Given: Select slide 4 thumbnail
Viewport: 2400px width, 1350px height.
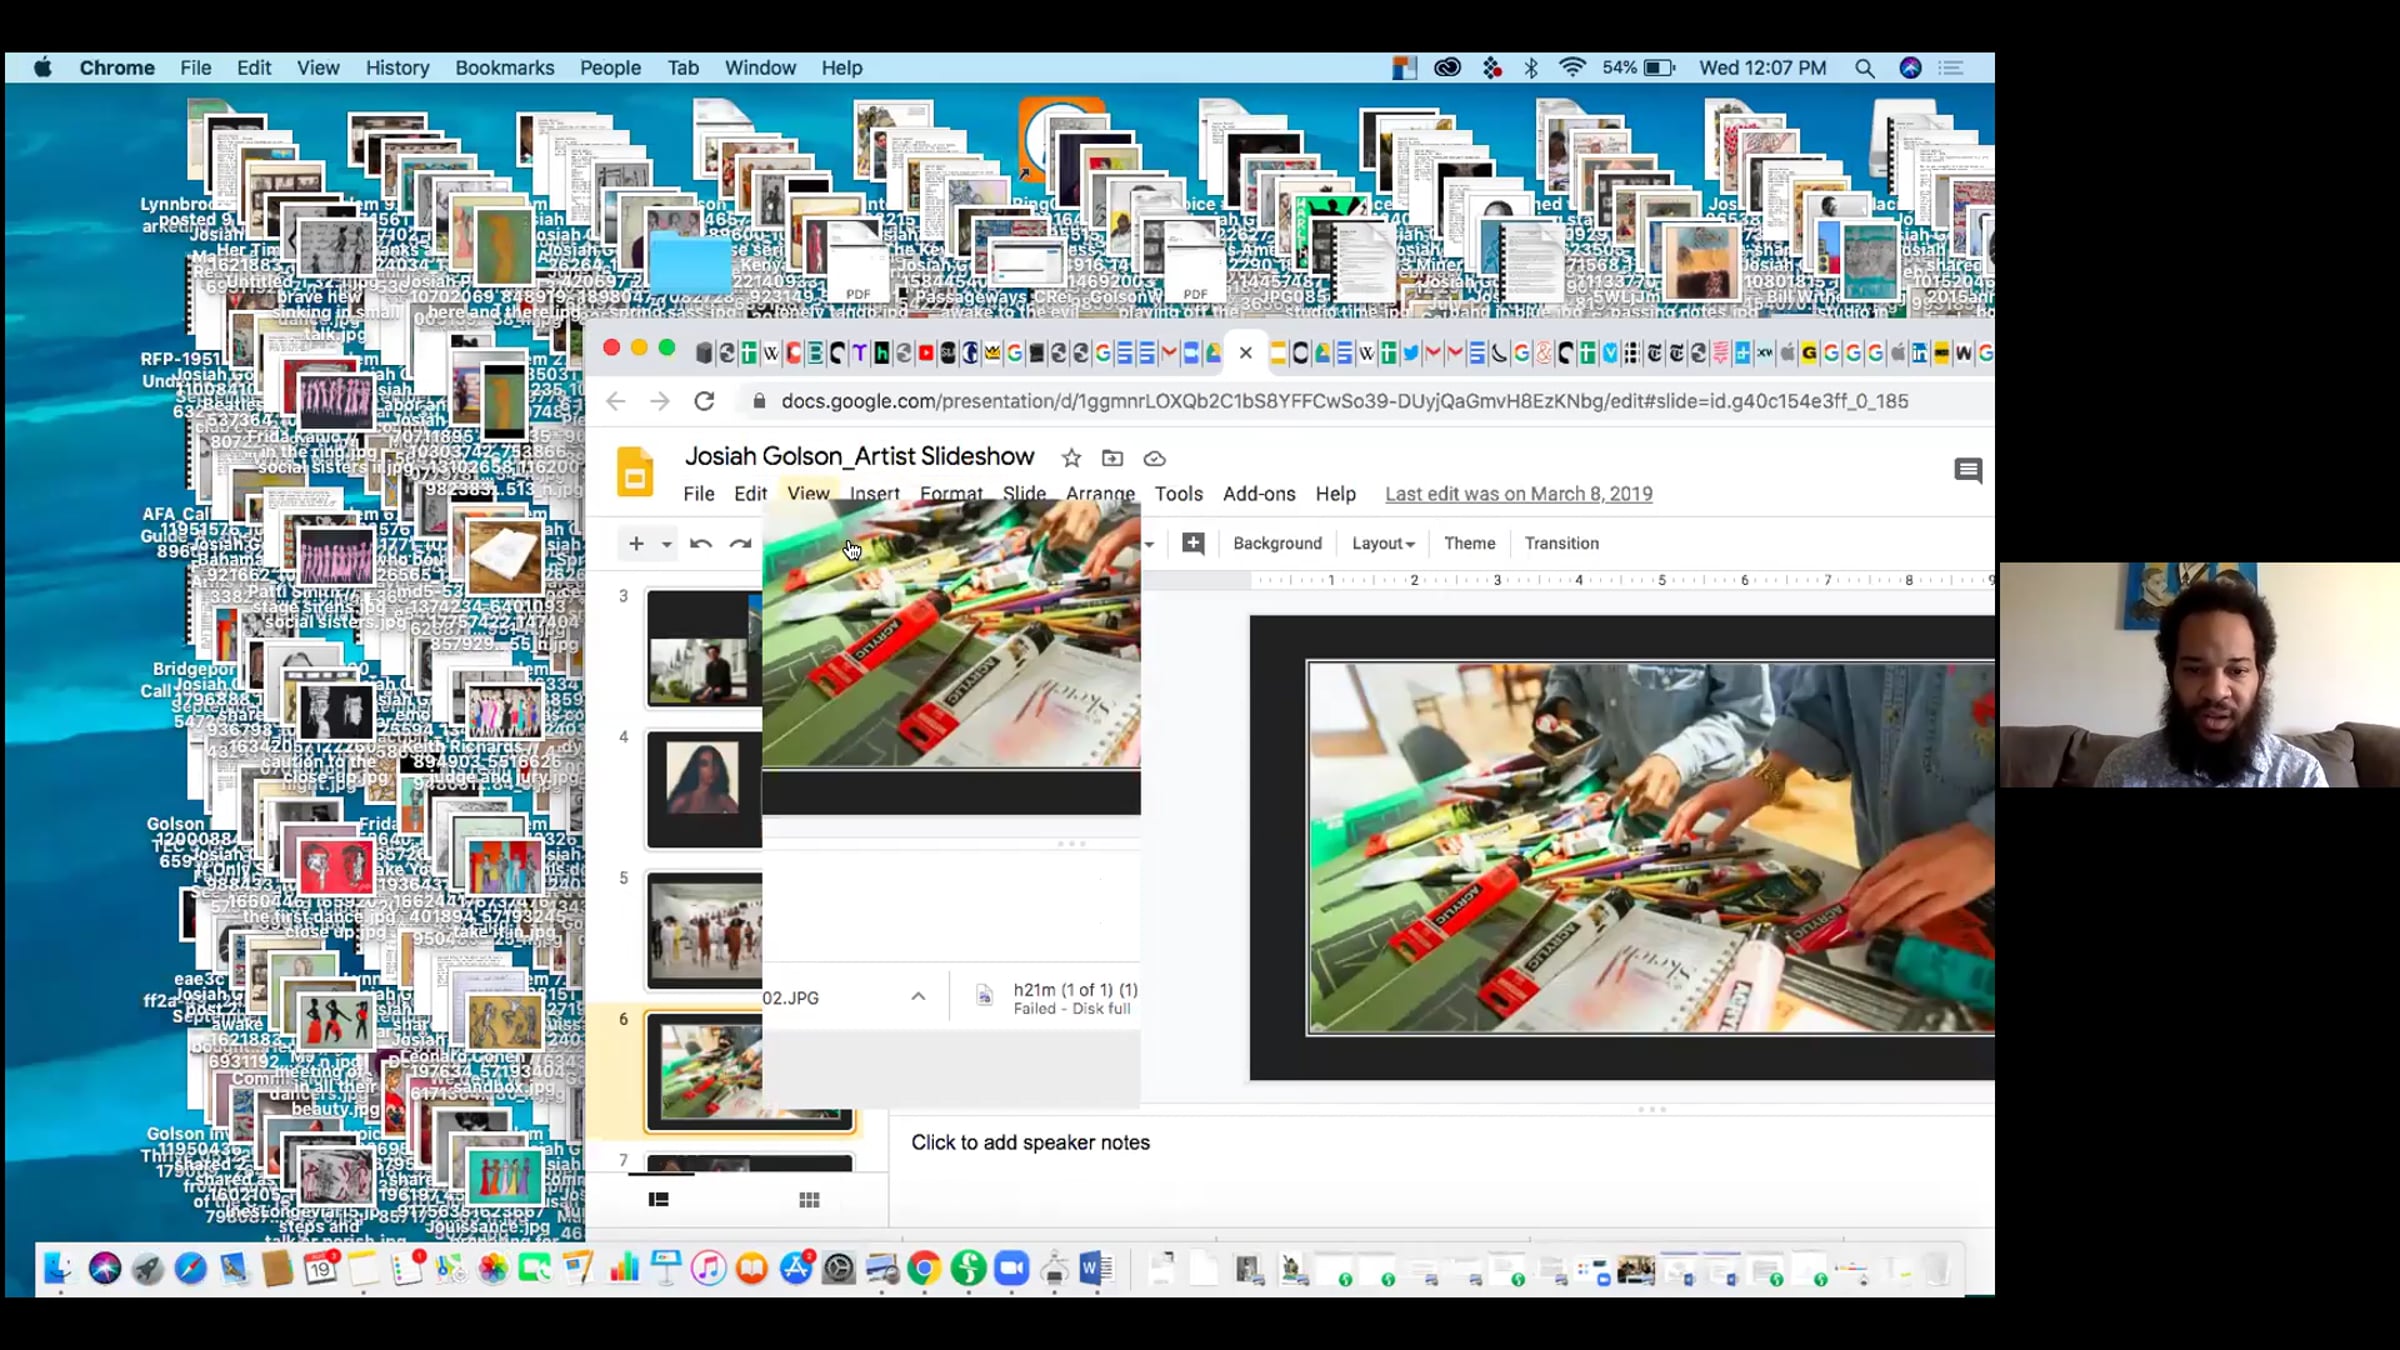Looking at the screenshot, I should pos(704,789).
